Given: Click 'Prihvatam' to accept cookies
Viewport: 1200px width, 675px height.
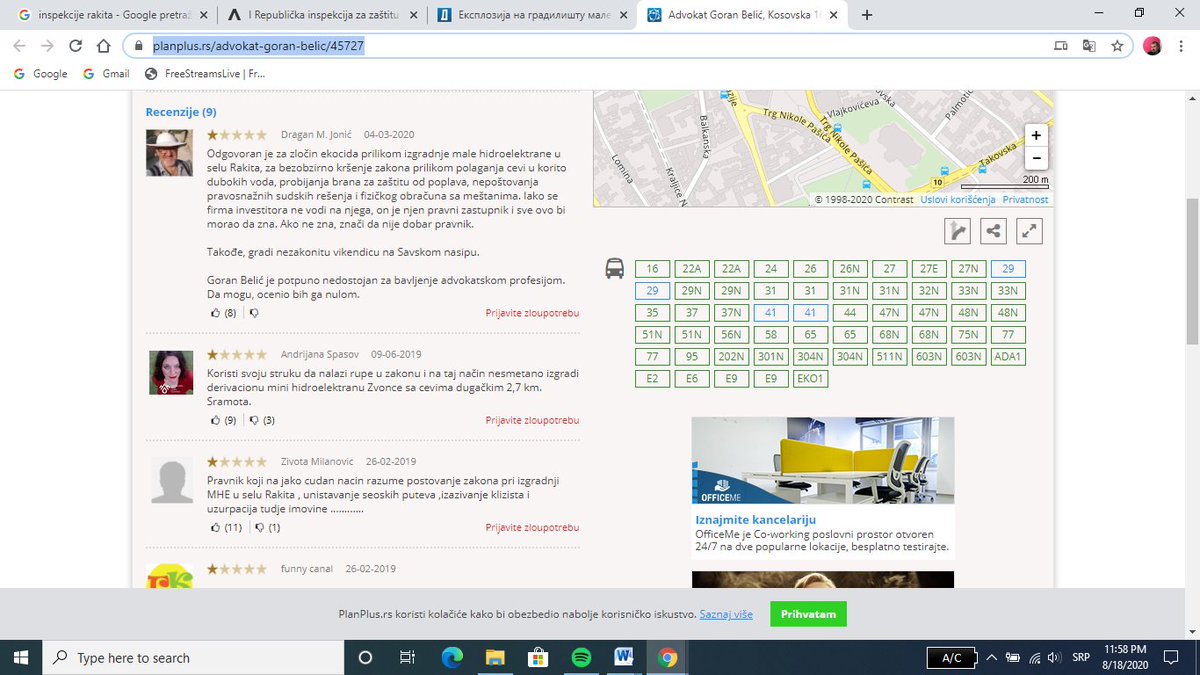Looking at the screenshot, I should [809, 614].
